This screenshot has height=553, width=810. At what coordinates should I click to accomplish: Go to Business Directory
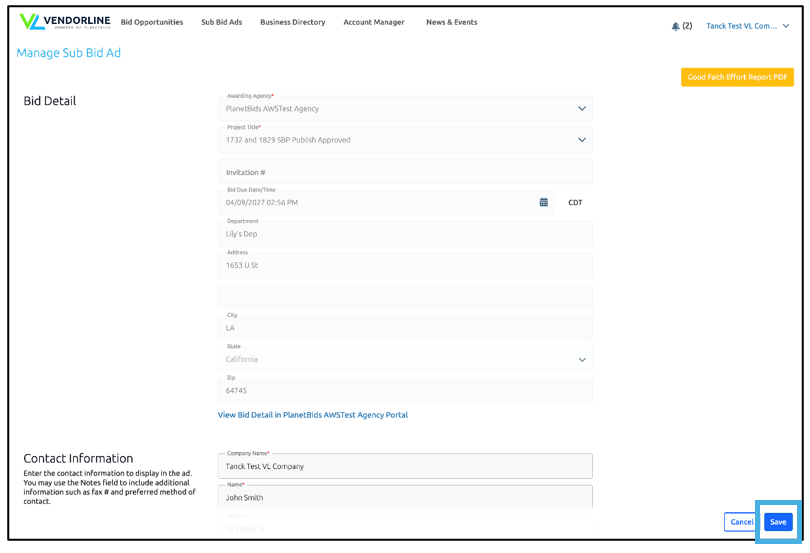tap(293, 22)
